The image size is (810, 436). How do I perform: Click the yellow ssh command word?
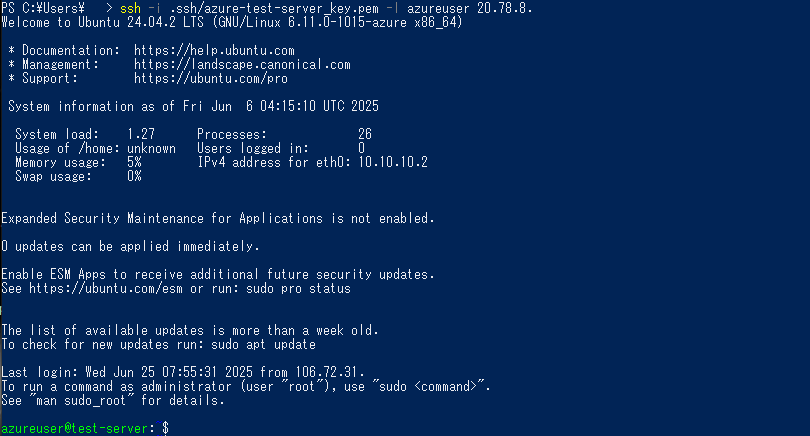tap(130, 9)
